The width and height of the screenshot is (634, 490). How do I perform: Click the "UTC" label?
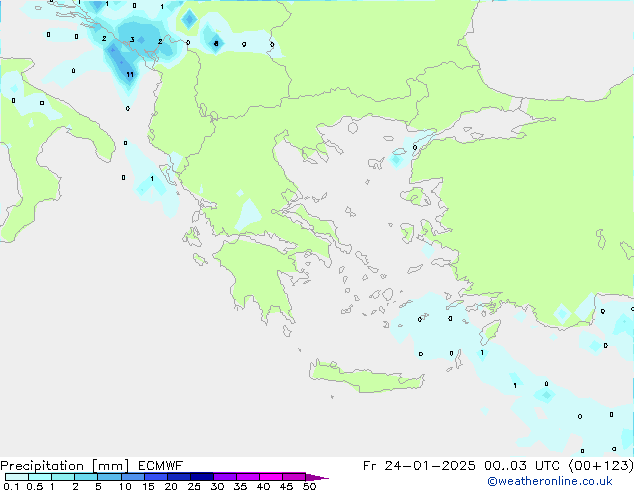tap(547, 466)
